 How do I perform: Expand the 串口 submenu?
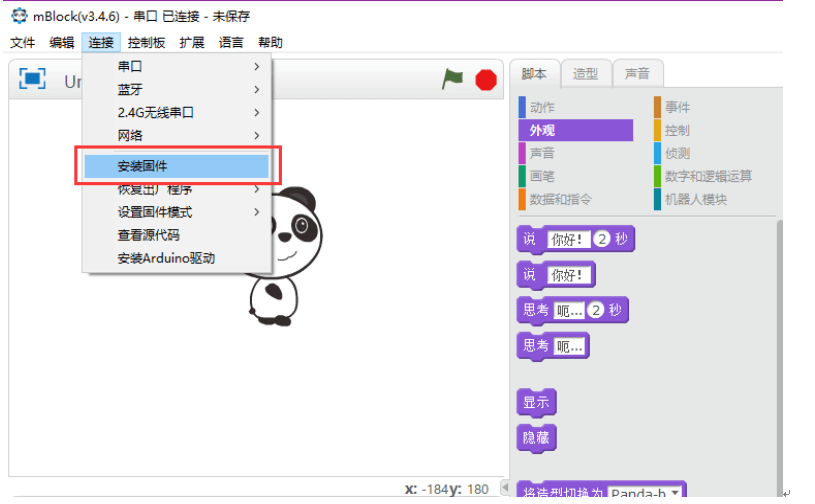pyautogui.click(x=177, y=67)
